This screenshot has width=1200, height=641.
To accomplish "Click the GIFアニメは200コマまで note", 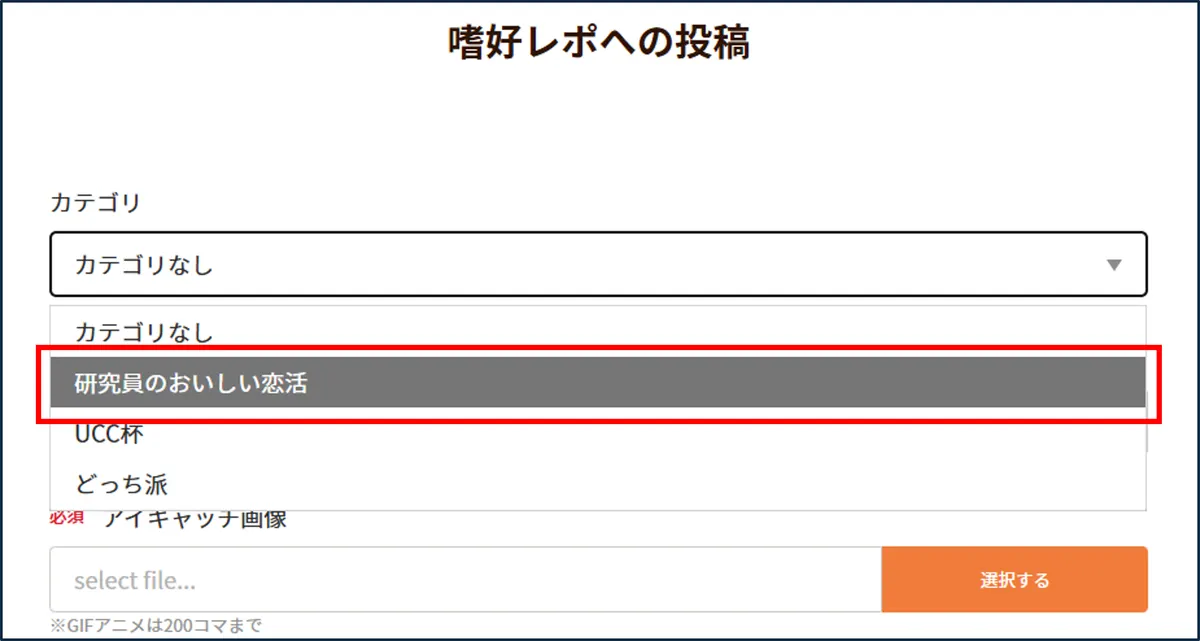I will click(x=163, y=626).
